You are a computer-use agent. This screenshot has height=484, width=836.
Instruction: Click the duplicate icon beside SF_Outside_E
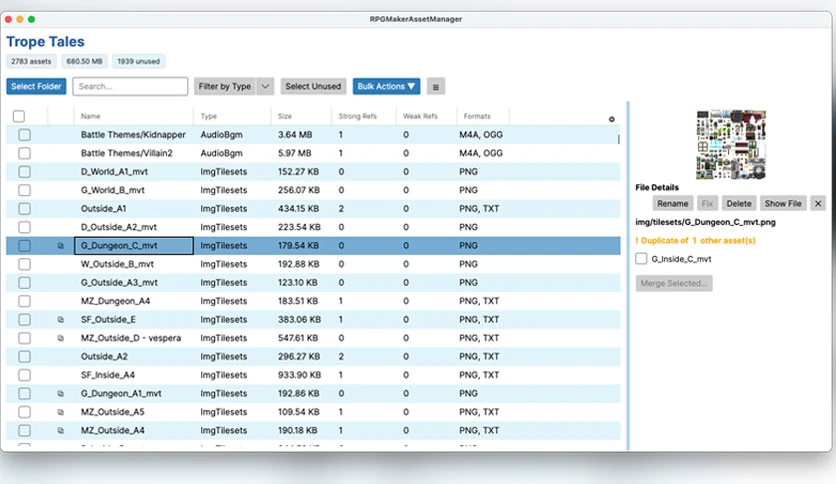pos(60,320)
